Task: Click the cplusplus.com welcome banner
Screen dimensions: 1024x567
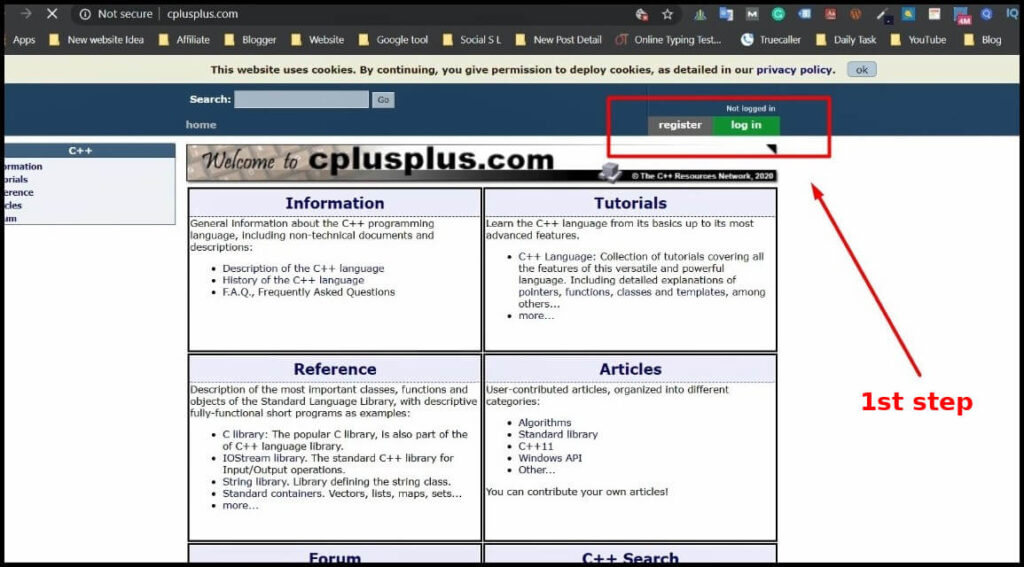Action: coord(481,163)
